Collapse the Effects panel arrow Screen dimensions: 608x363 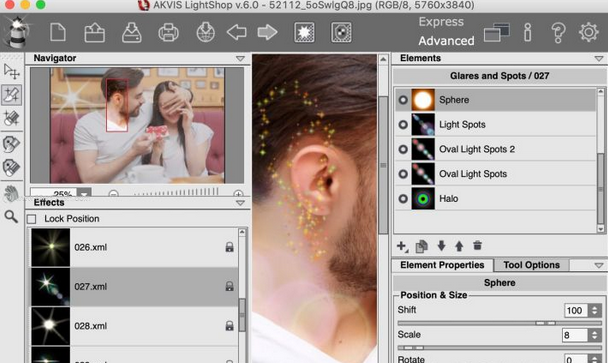click(x=240, y=203)
